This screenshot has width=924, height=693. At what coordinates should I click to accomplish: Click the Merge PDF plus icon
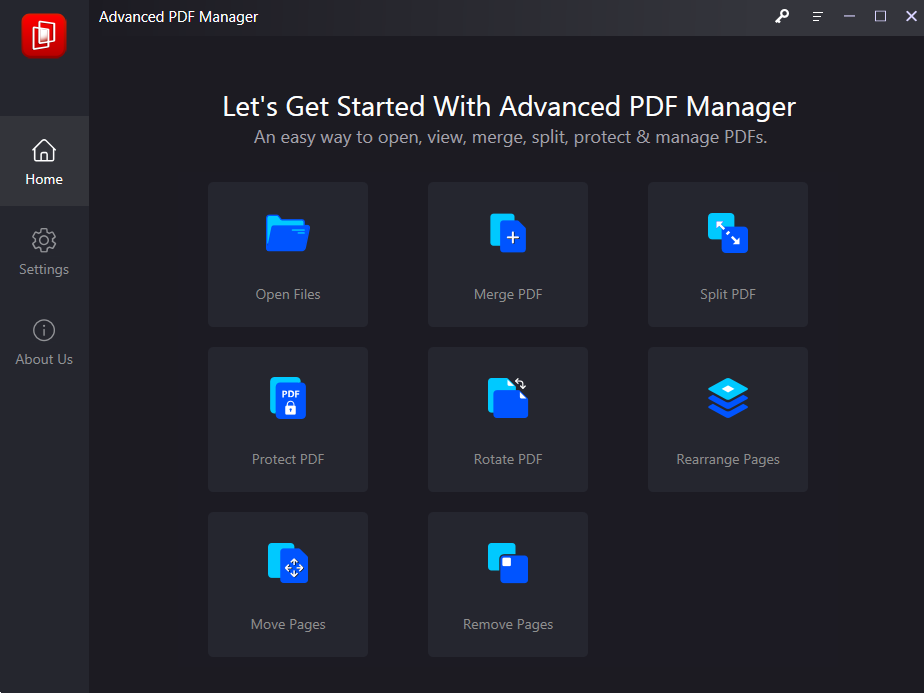point(508,233)
